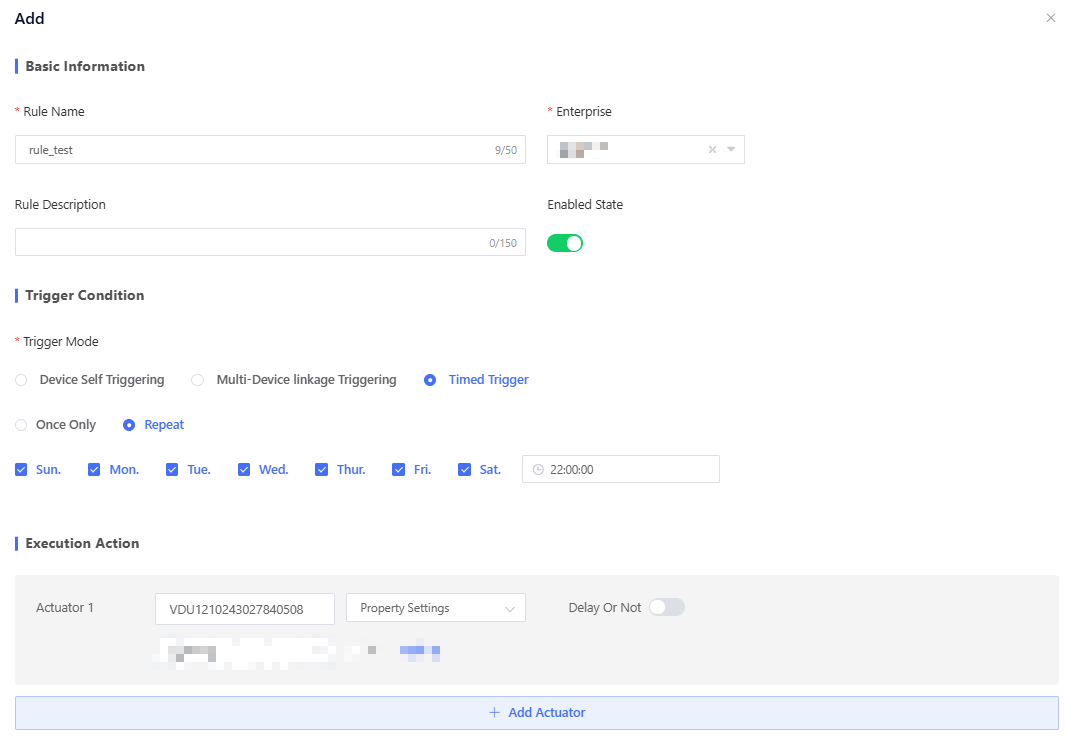Click the Actuator 1 device ID field
Screen dimensions: 1065x749
244,608
